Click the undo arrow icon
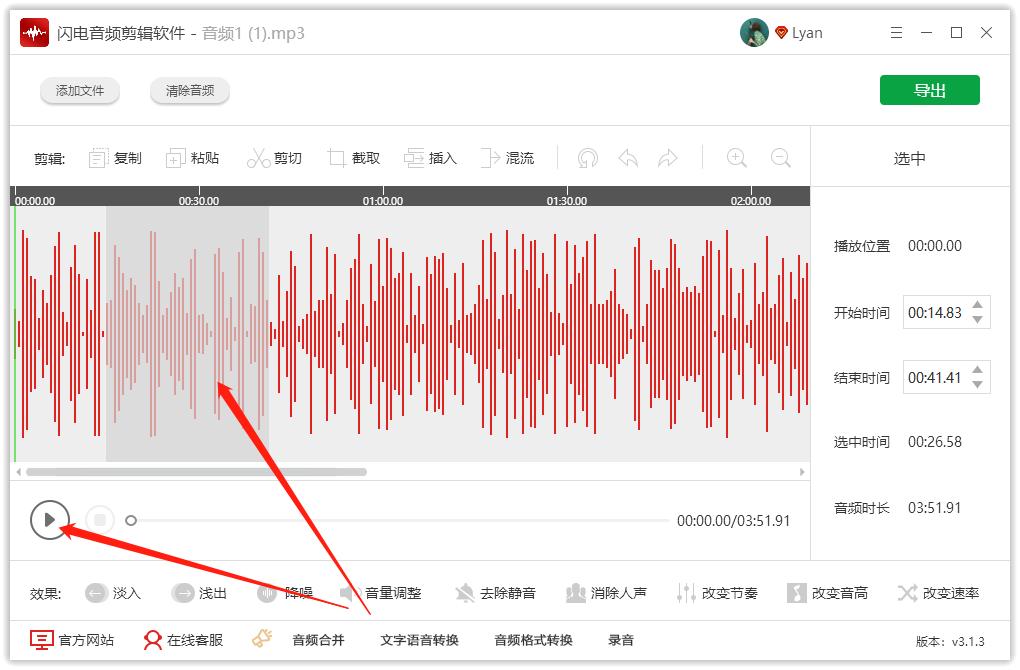Screen dimensions: 1020x670 [628, 157]
